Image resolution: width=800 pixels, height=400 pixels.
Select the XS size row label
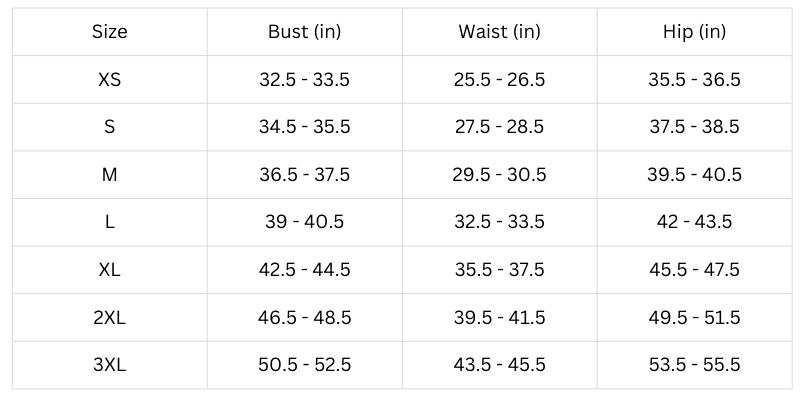[x=110, y=80]
